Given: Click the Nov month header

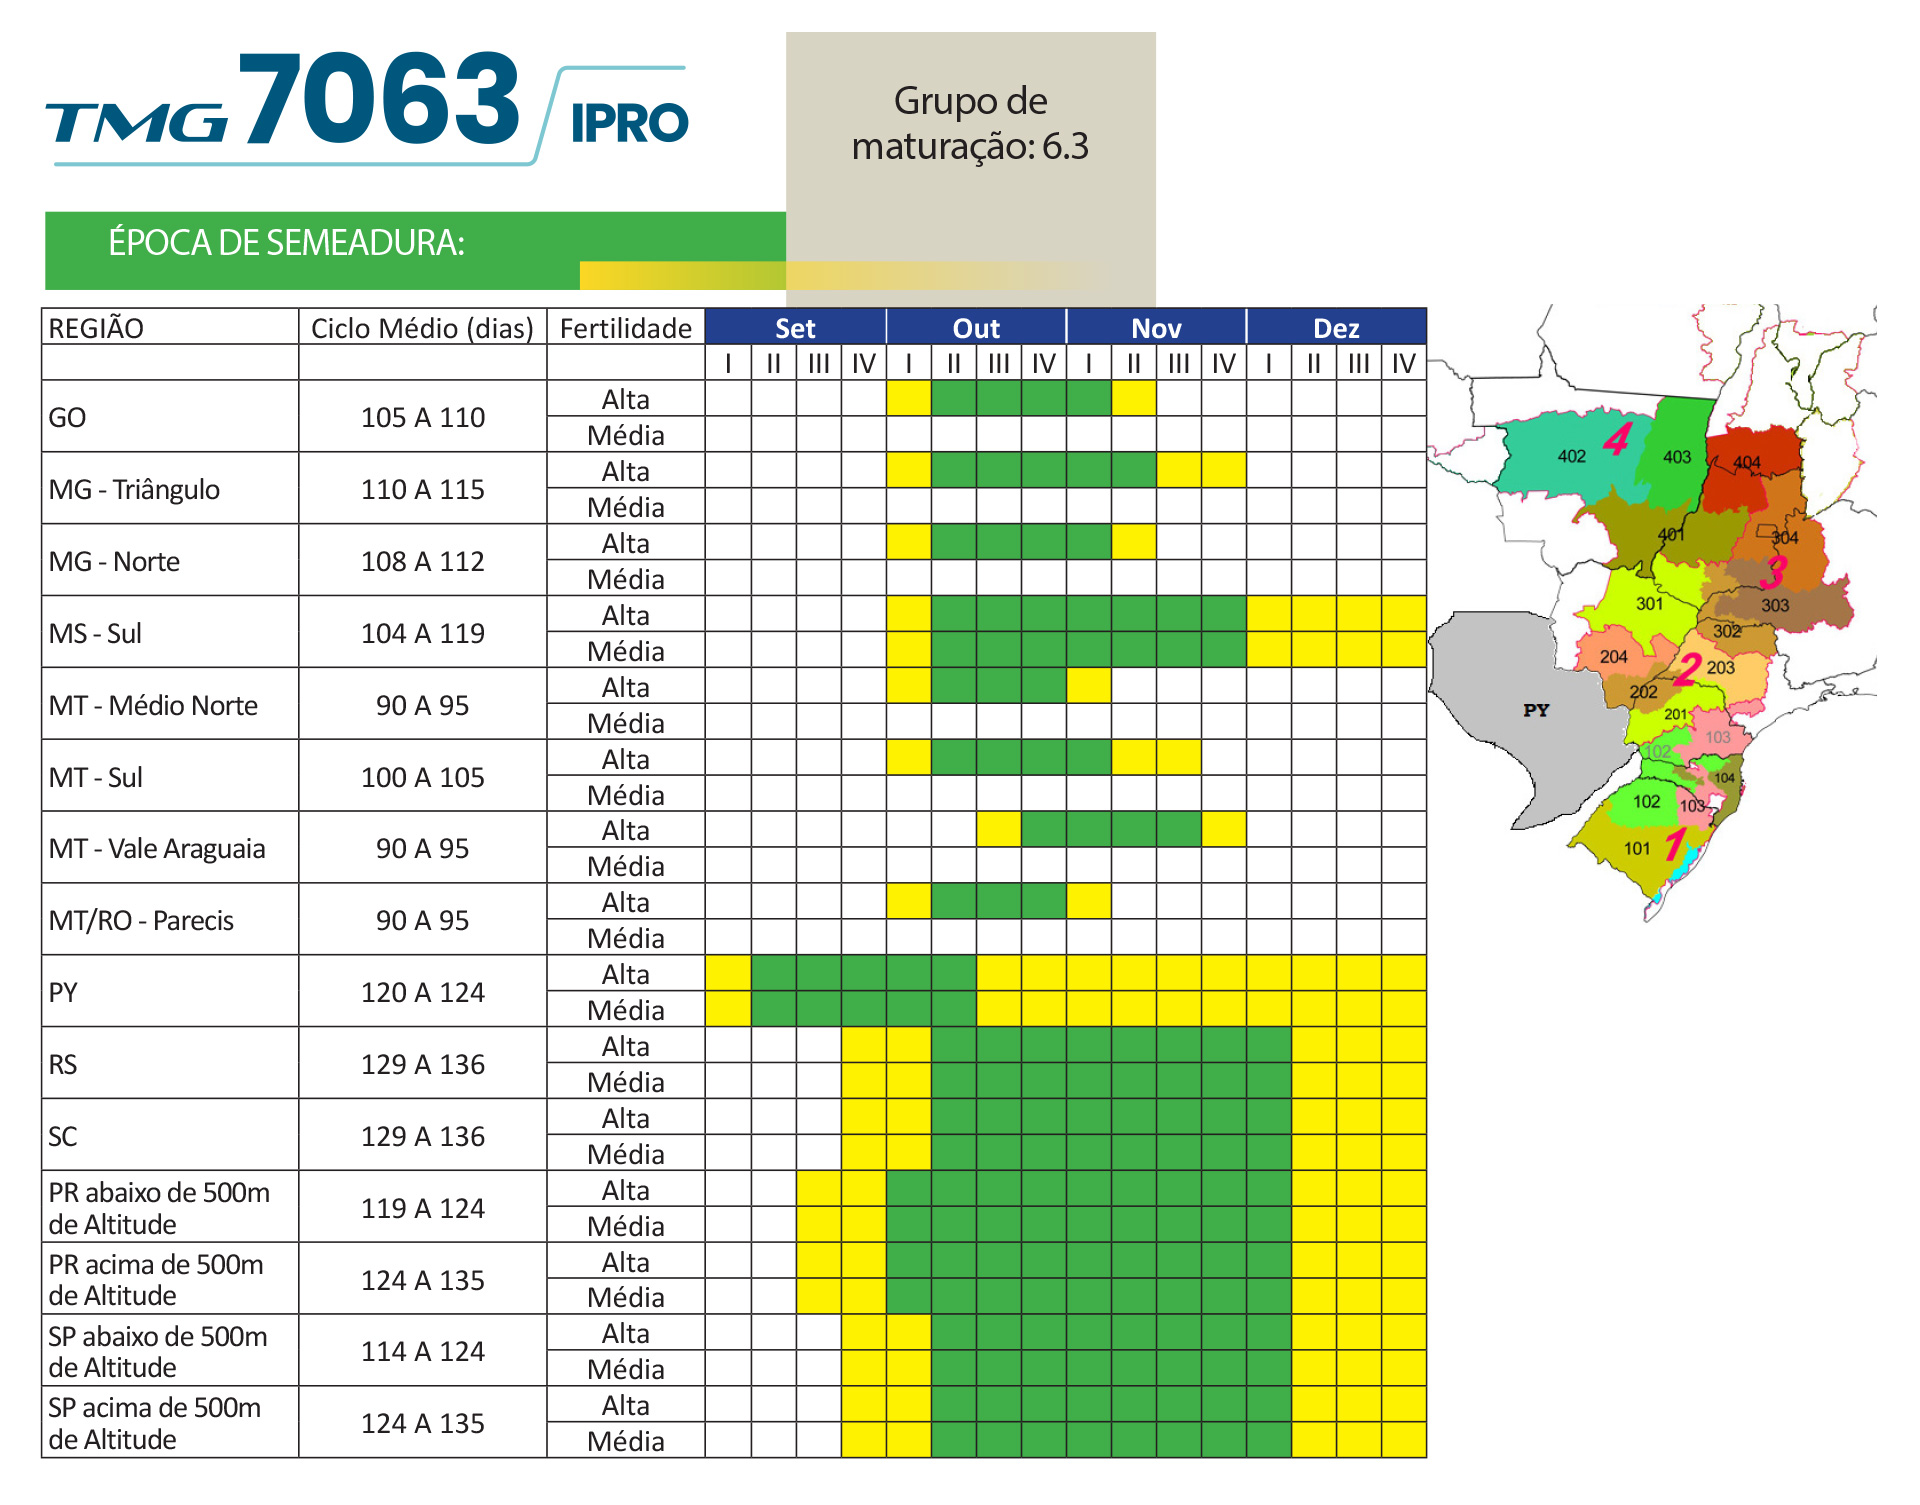Looking at the screenshot, I should (1156, 328).
